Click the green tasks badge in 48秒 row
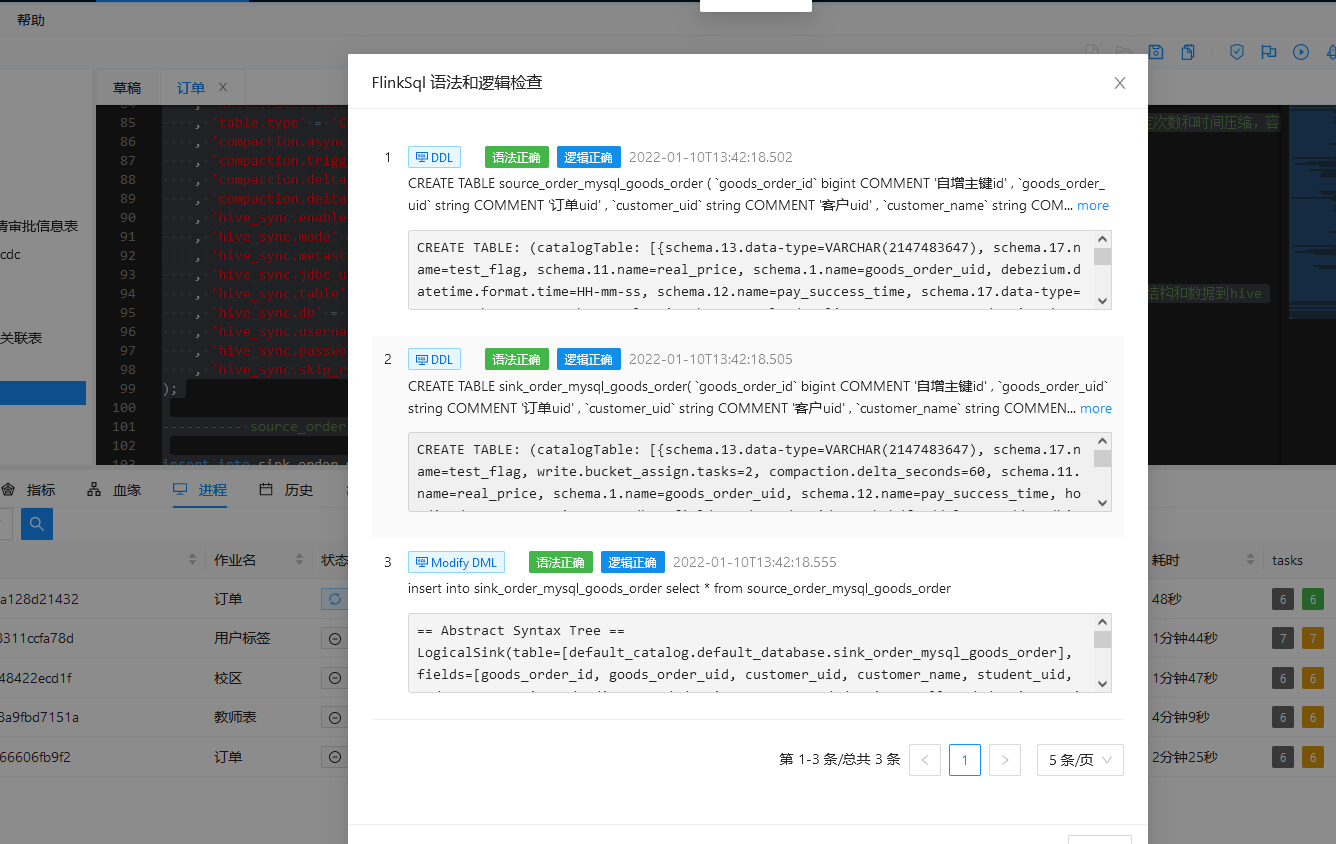The height and width of the screenshot is (844, 1336). (x=1313, y=599)
